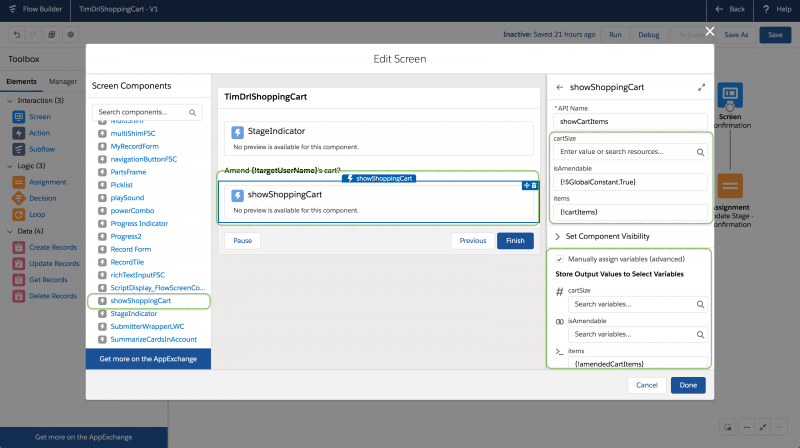Select Record Form component
This screenshot has width=800, height=448.
pyautogui.click(x=131, y=249)
